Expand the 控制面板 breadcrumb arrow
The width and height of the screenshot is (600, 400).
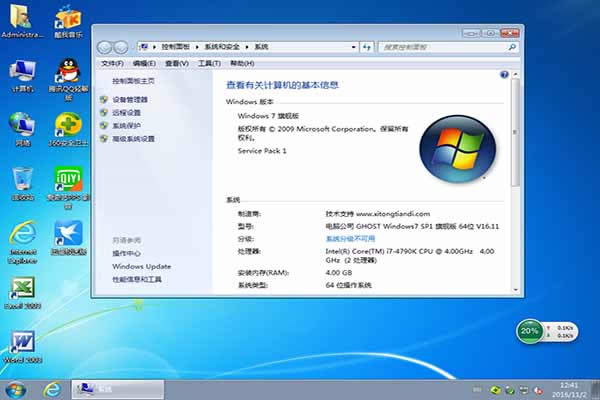(198, 47)
